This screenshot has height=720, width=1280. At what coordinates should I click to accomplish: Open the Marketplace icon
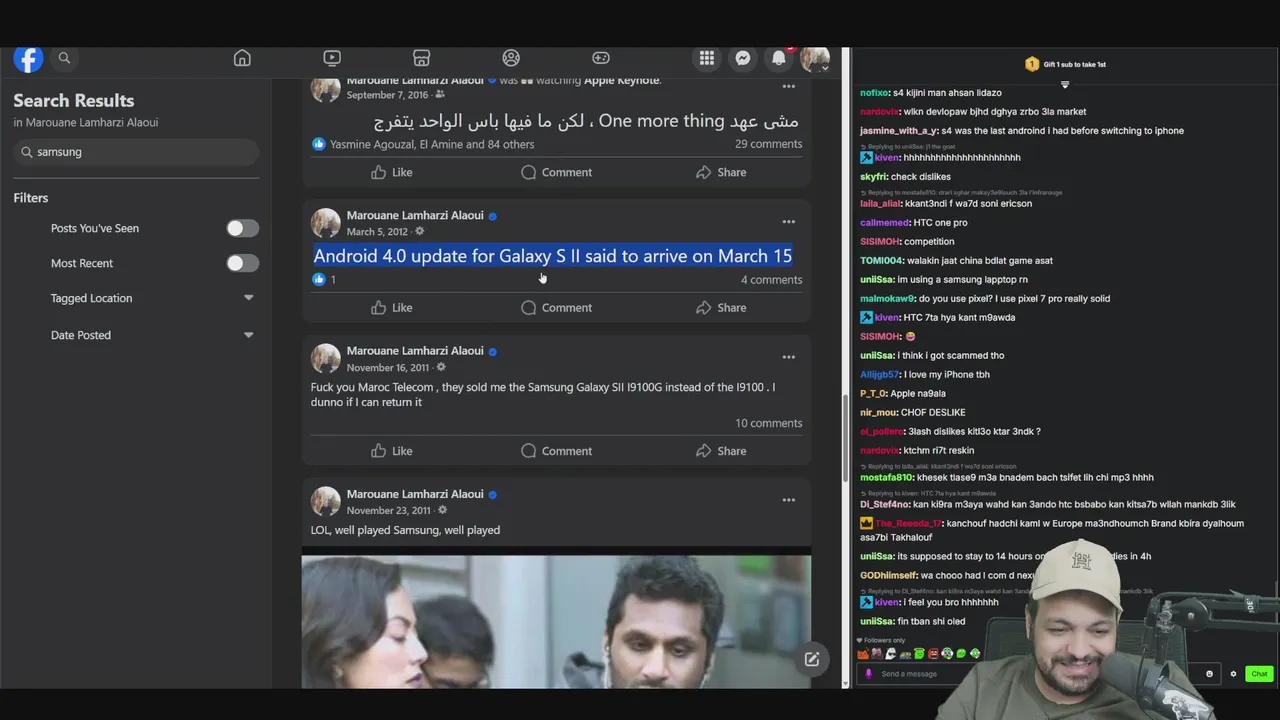[x=421, y=58]
